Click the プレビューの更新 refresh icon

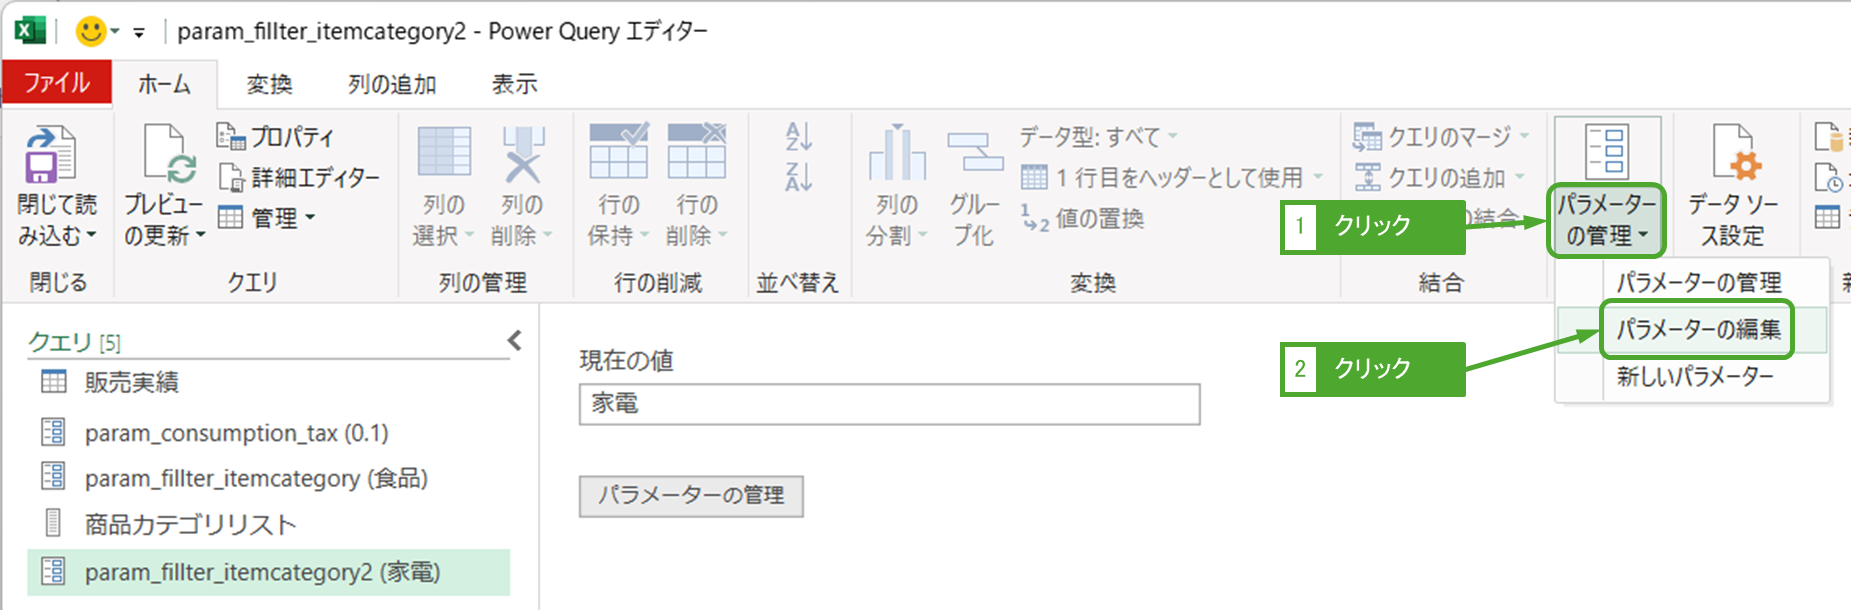coord(165,155)
